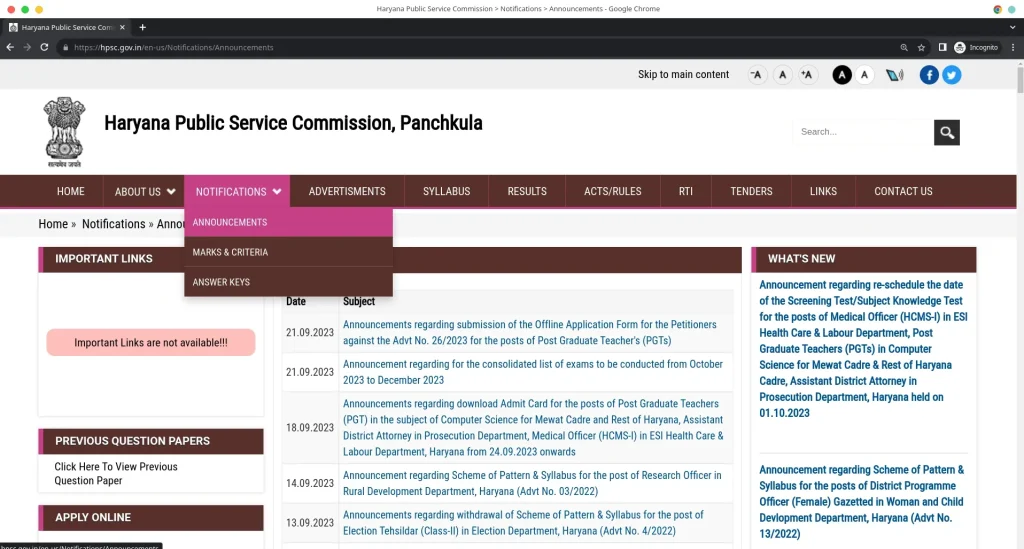Open Chrome three-dot menu
Image resolution: width=1024 pixels, height=549 pixels.
click(1013, 48)
